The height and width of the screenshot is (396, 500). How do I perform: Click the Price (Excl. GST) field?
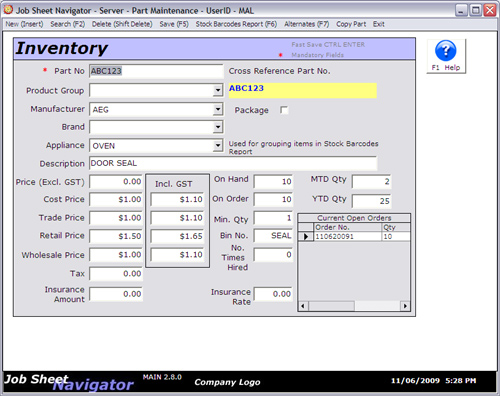click(116, 182)
